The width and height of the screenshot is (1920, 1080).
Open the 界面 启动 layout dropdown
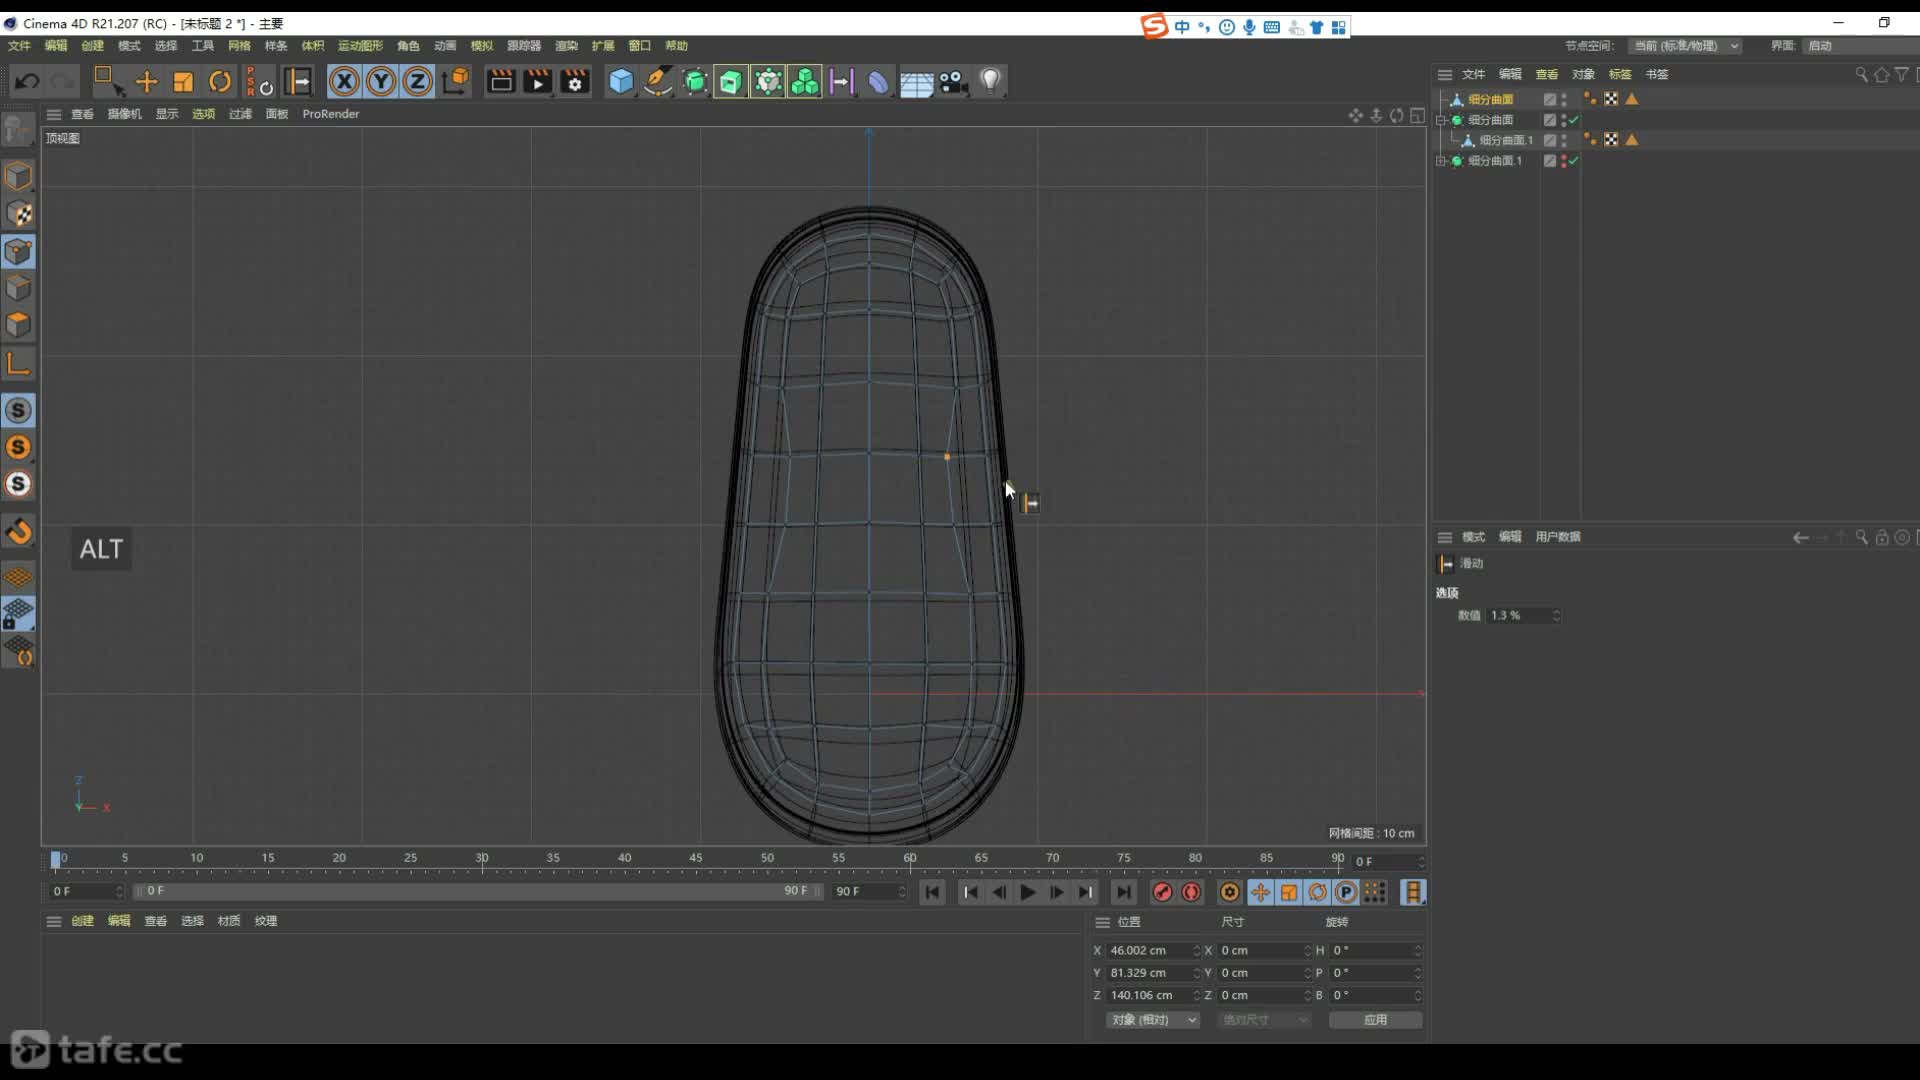[x=1860, y=46]
